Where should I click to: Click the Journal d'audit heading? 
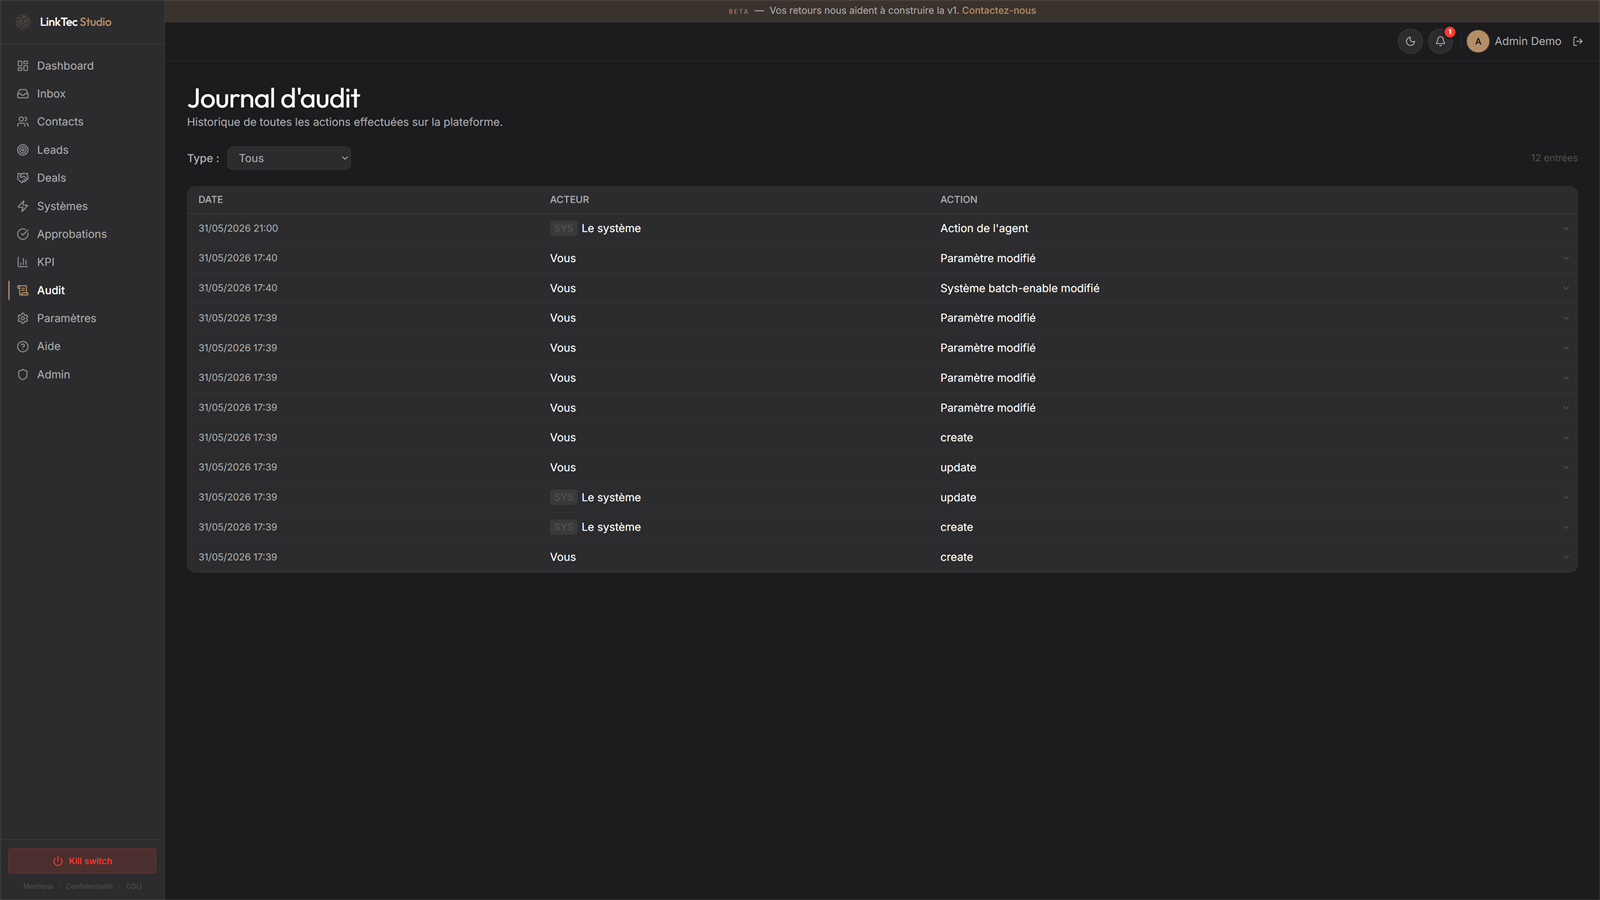[x=273, y=98]
